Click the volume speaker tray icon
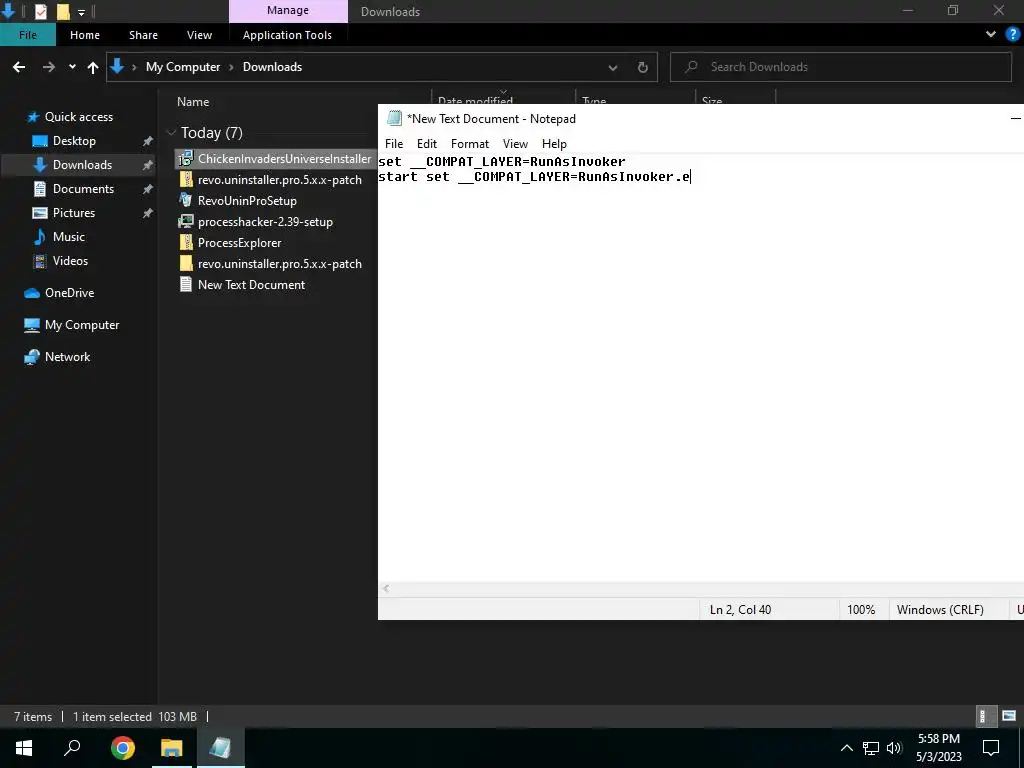 click(894, 748)
